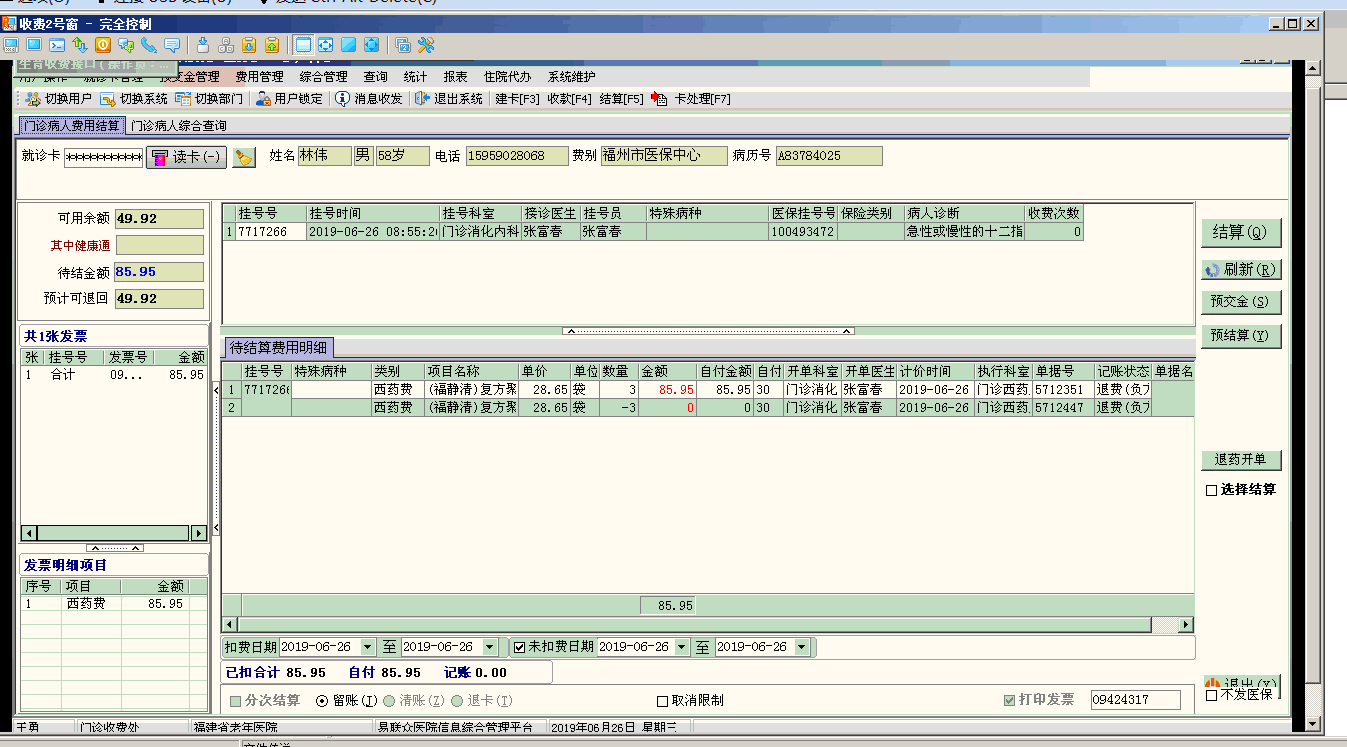This screenshot has height=747, width=1347.
Task: Click the 切换用户 (switch user) toolbar icon
Action: pos(32,99)
